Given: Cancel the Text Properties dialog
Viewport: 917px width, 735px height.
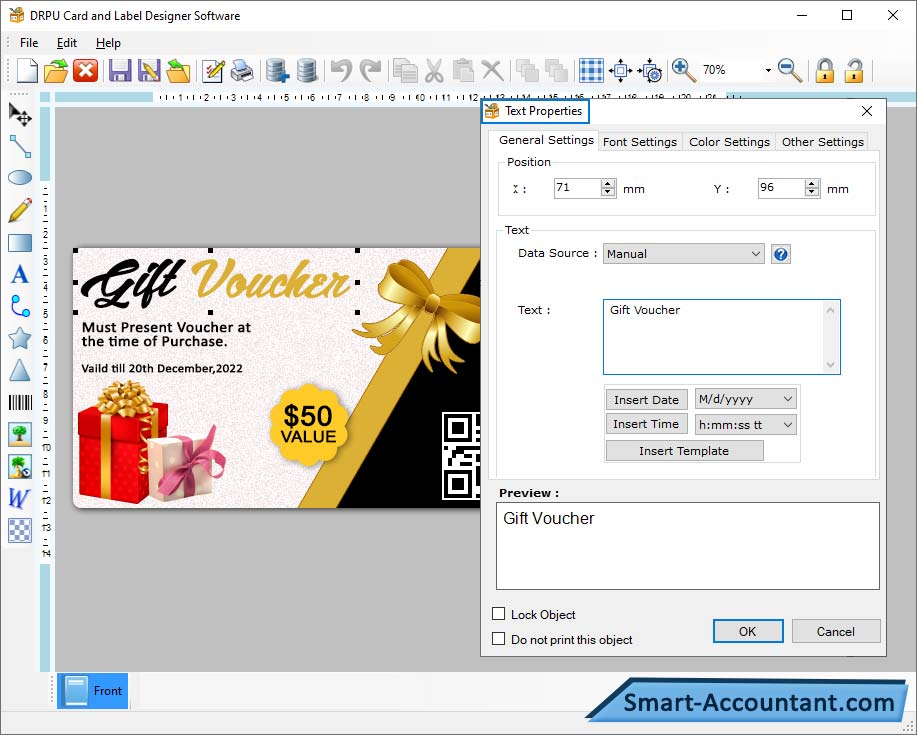Looking at the screenshot, I should click(836, 632).
